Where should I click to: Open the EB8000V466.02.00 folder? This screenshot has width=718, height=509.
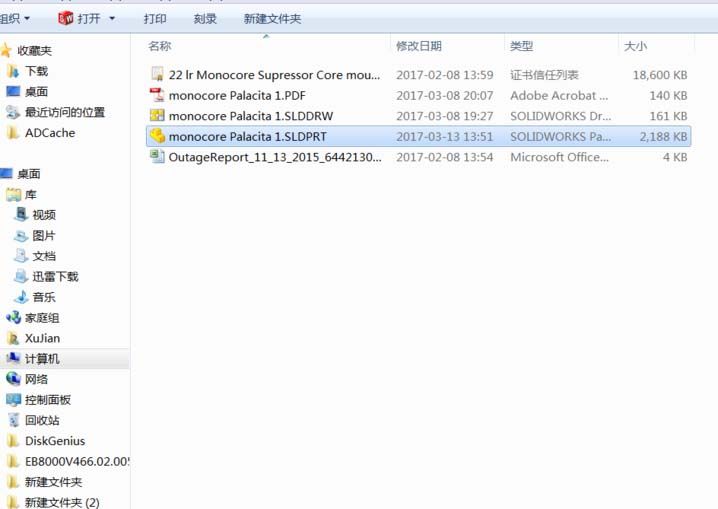click(77, 462)
